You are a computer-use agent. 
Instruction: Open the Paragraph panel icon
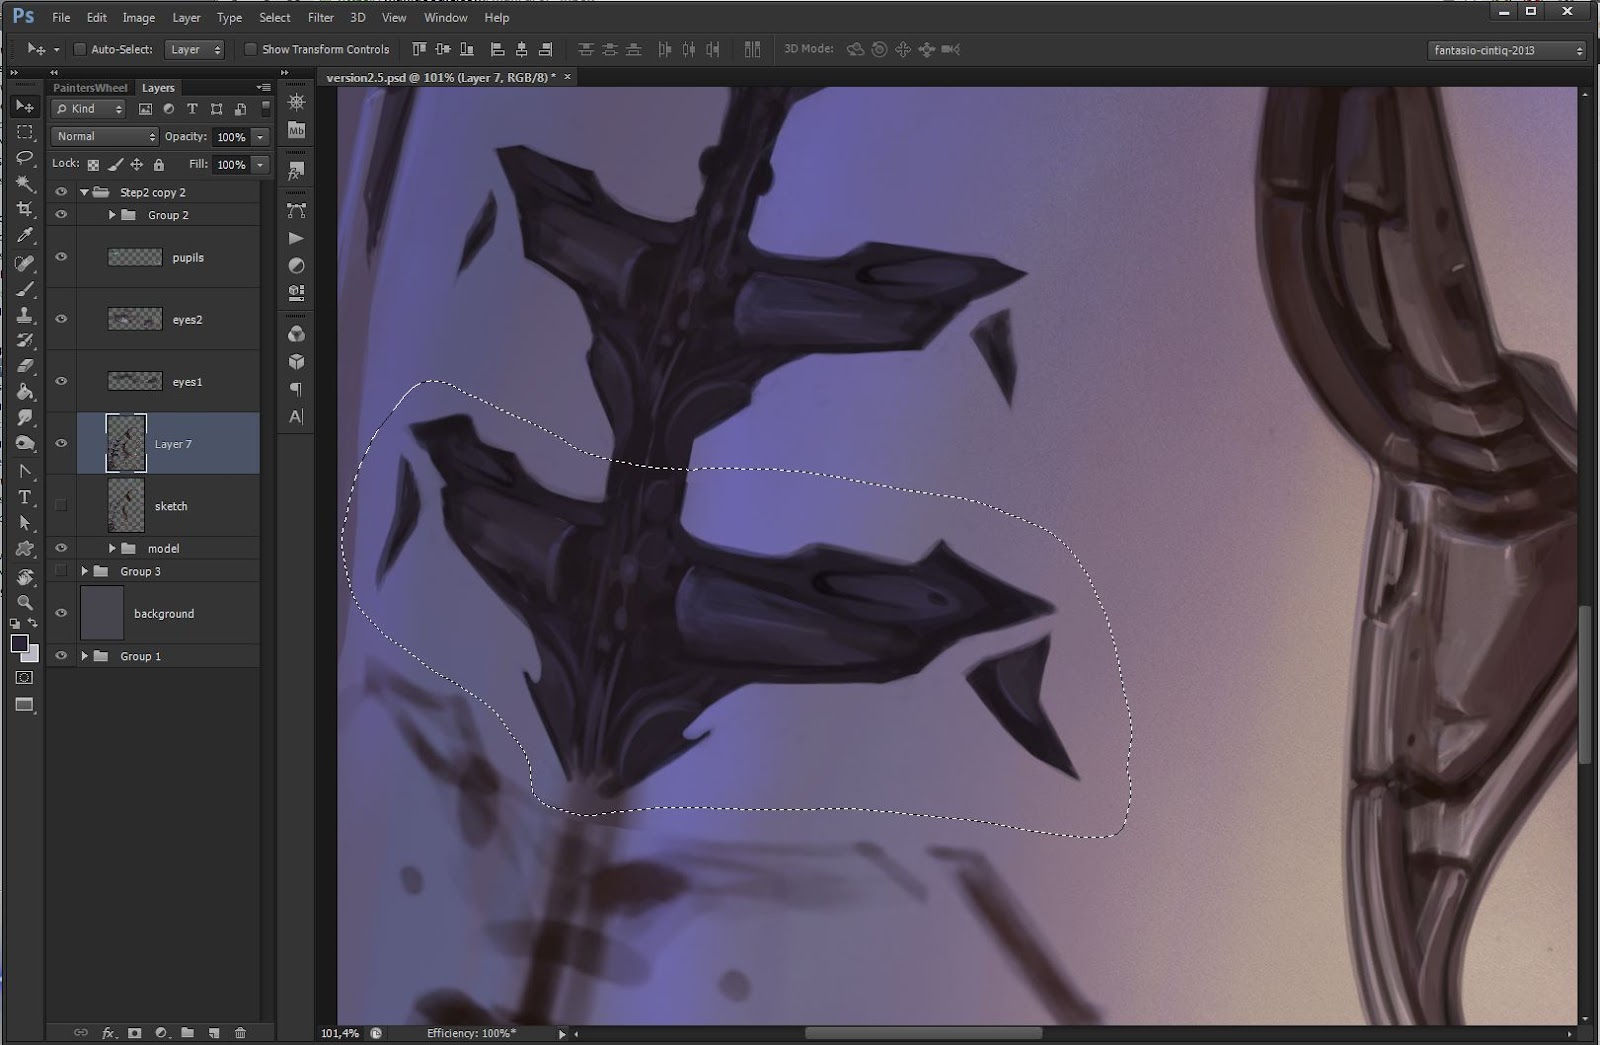tap(296, 389)
